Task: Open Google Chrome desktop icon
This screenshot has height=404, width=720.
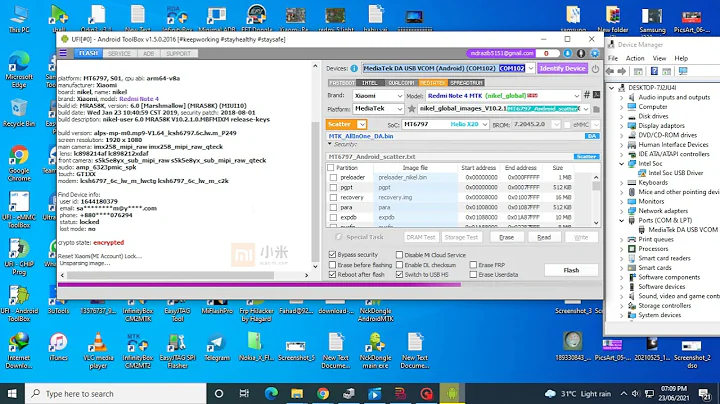Action: point(19,163)
